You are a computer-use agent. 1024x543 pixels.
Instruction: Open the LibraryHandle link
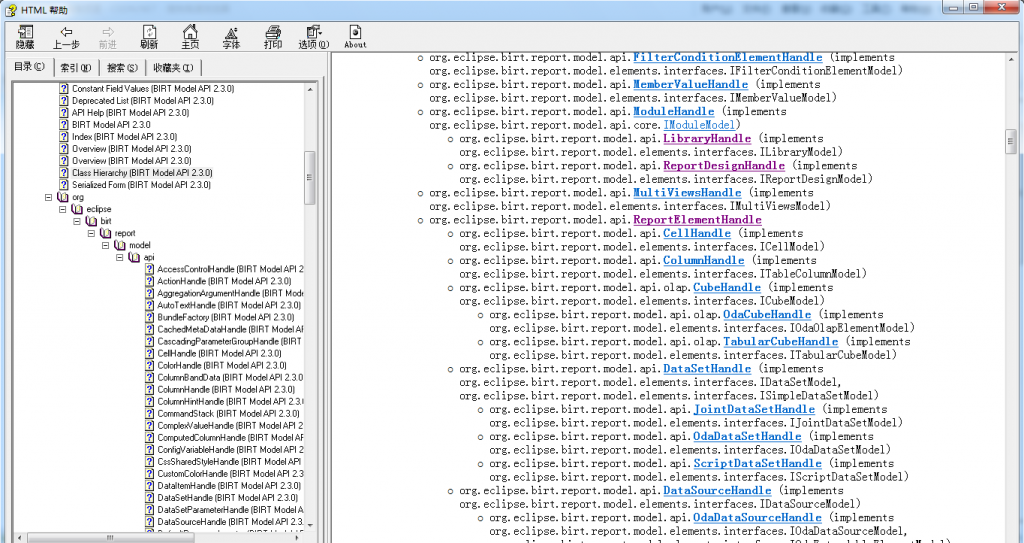(x=707, y=139)
